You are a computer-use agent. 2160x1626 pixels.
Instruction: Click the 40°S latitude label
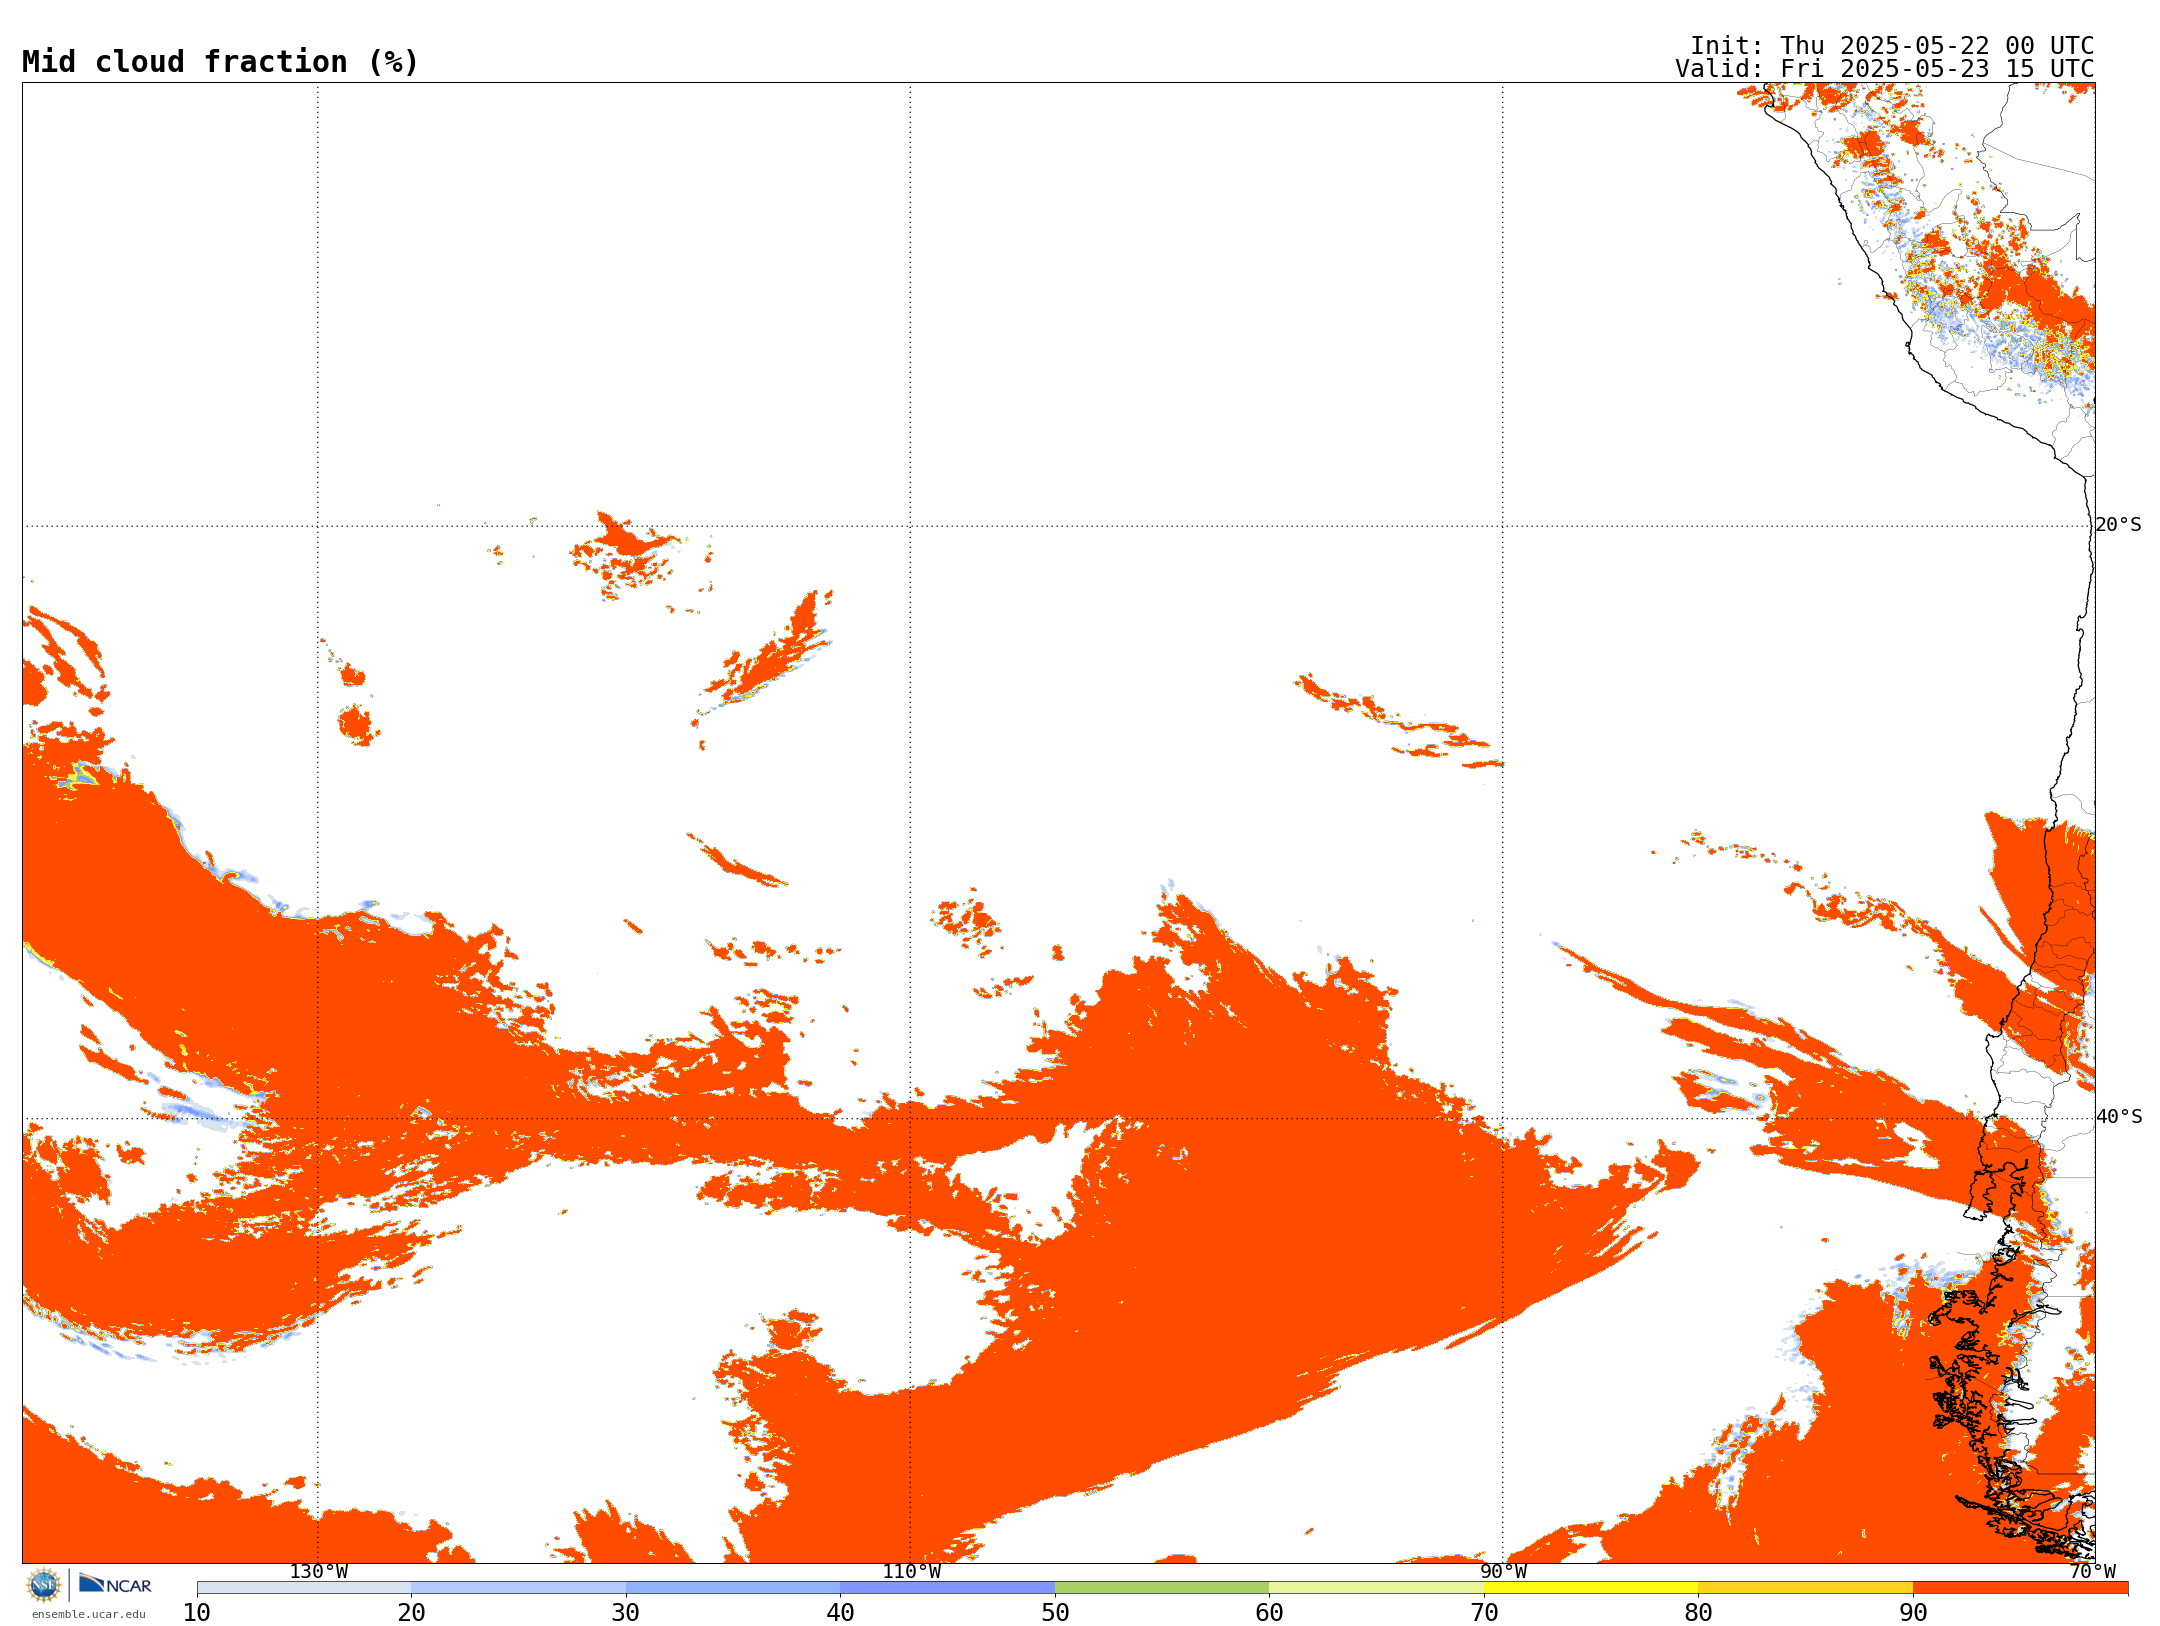click(2119, 1117)
